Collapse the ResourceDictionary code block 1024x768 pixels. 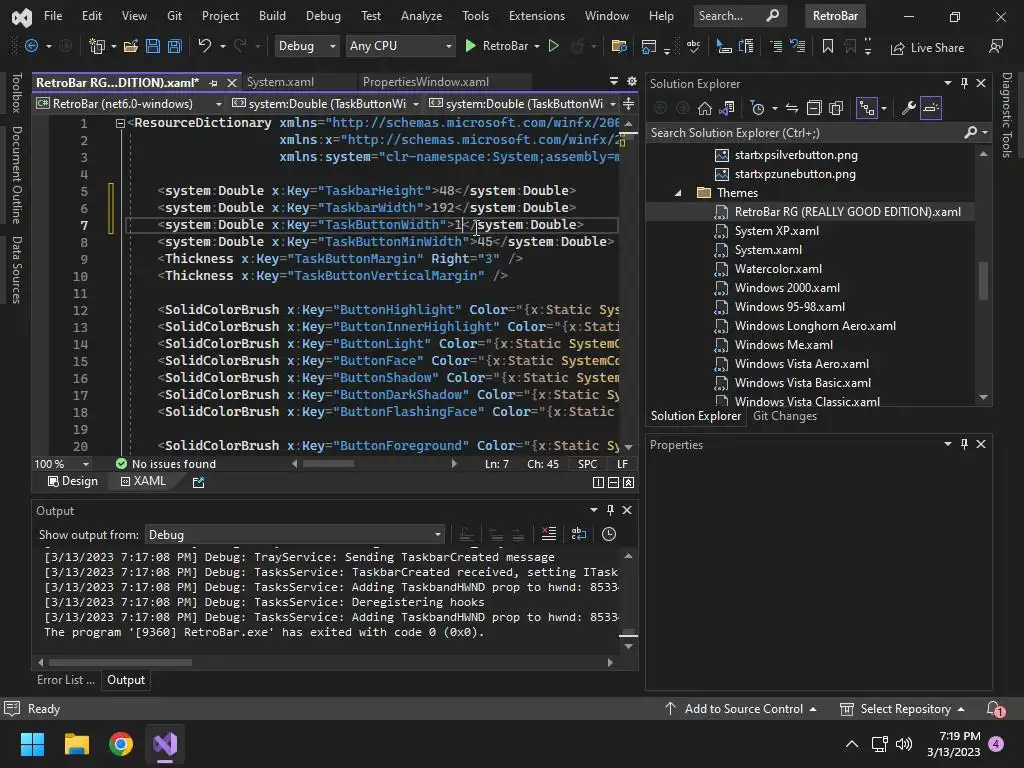coord(120,123)
